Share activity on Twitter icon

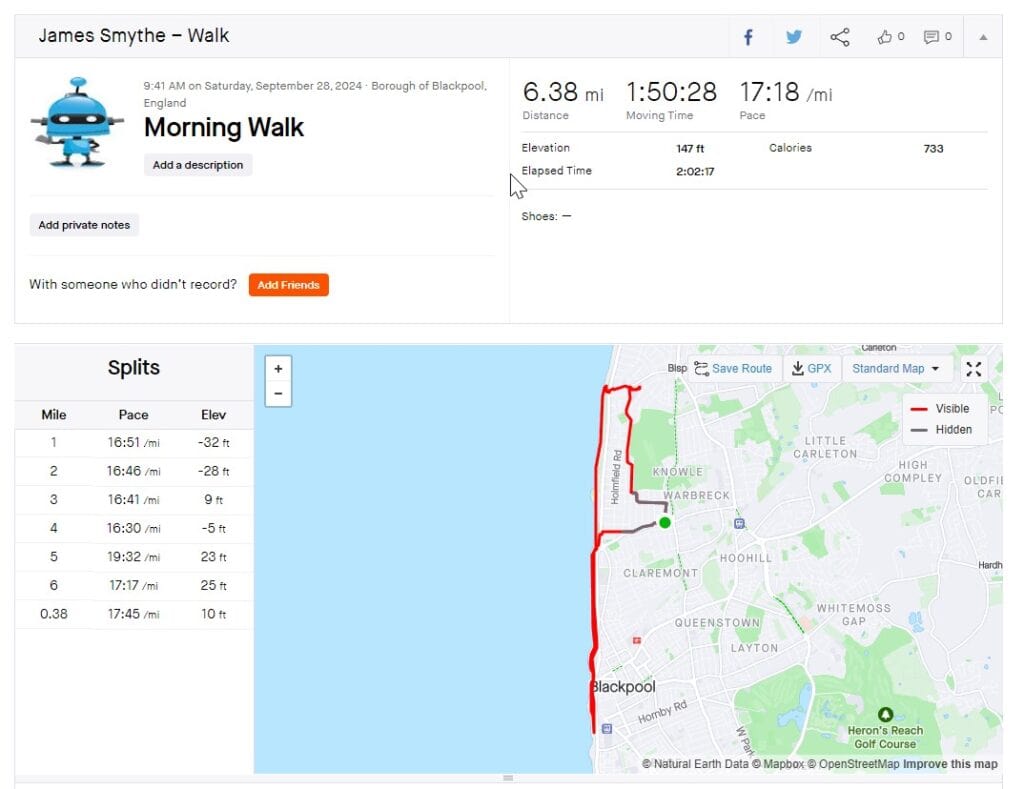click(x=794, y=37)
